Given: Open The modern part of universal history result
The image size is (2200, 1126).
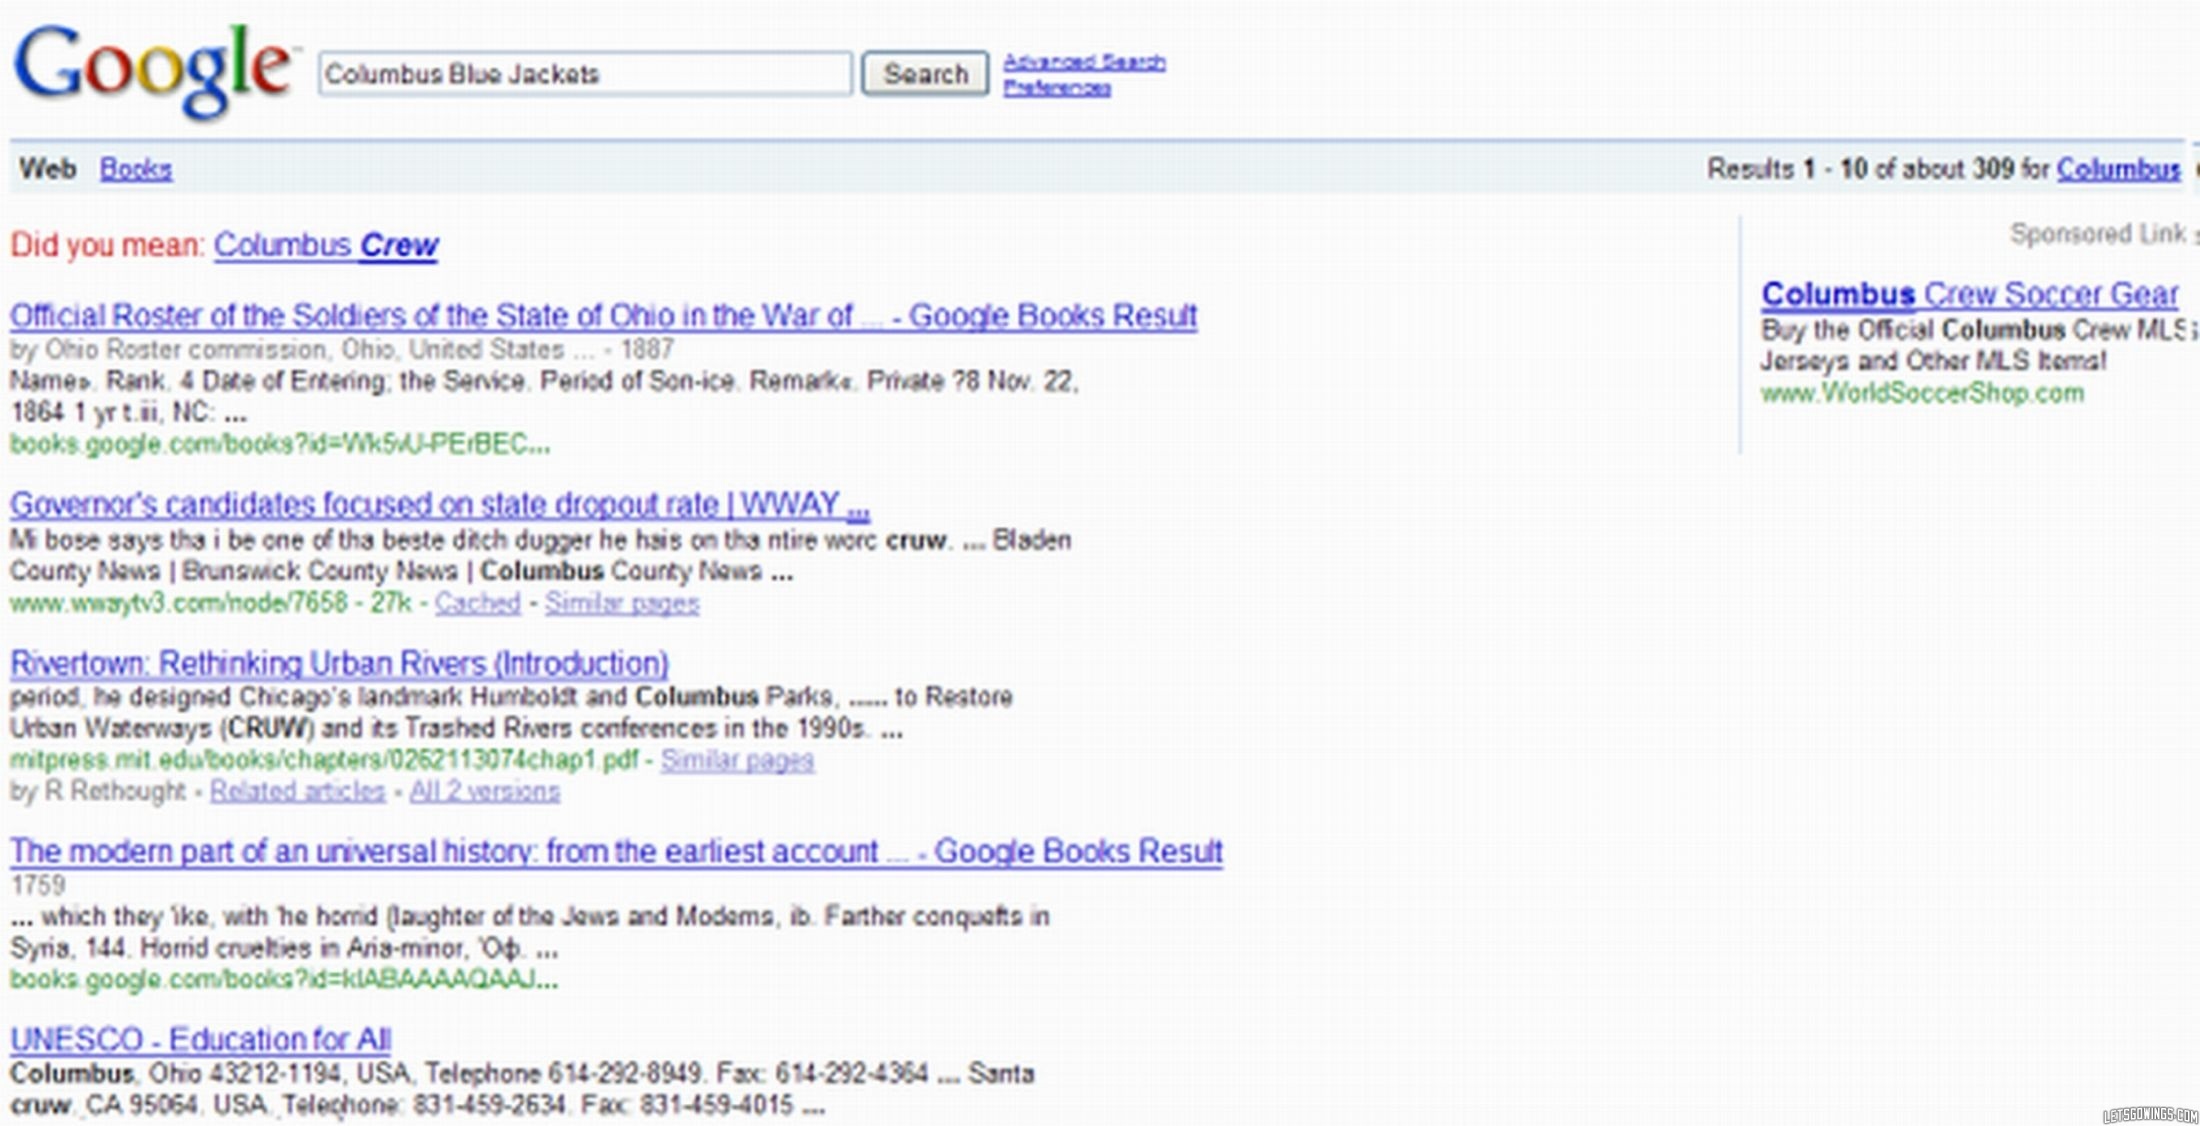Looking at the screenshot, I should coord(616,851).
